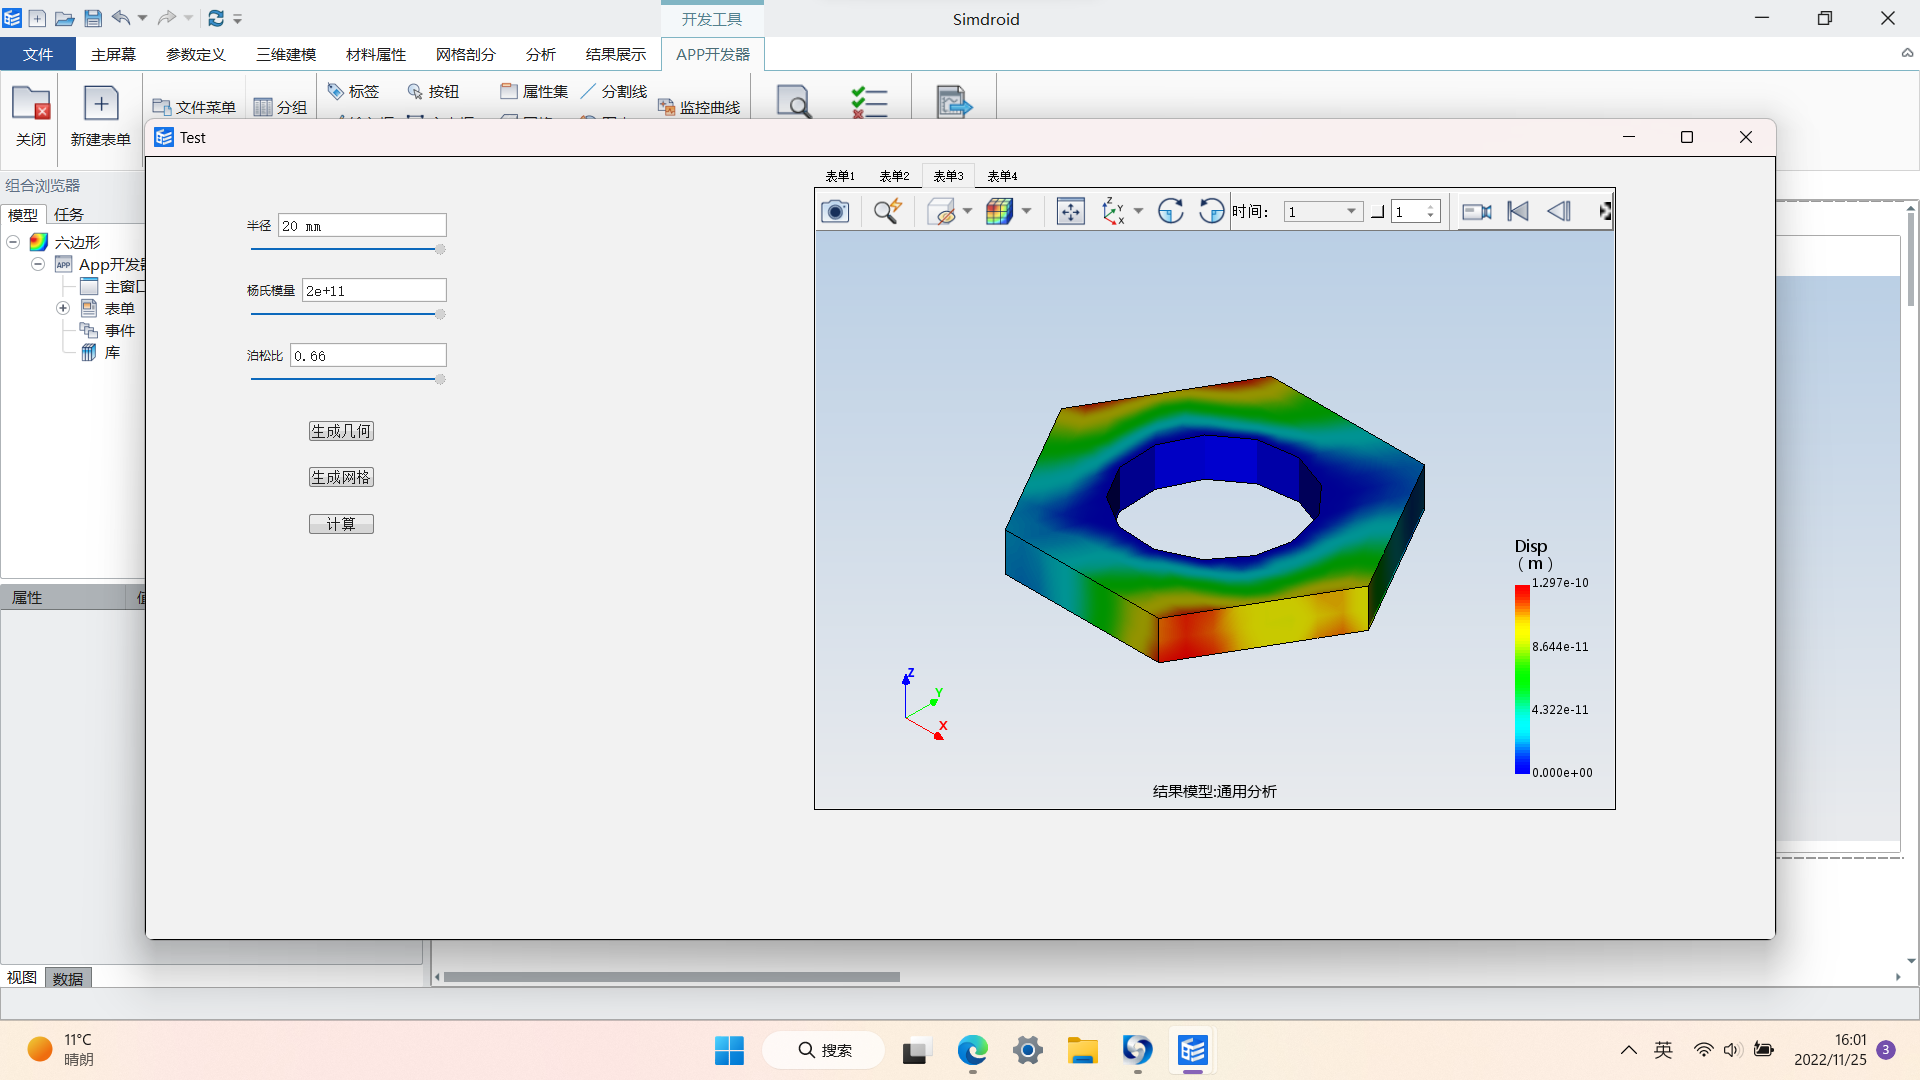Click the undo arrow in quick access toolbar
Image resolution: width=1920 pixels, height=1080 pixels.
point(121,18)
